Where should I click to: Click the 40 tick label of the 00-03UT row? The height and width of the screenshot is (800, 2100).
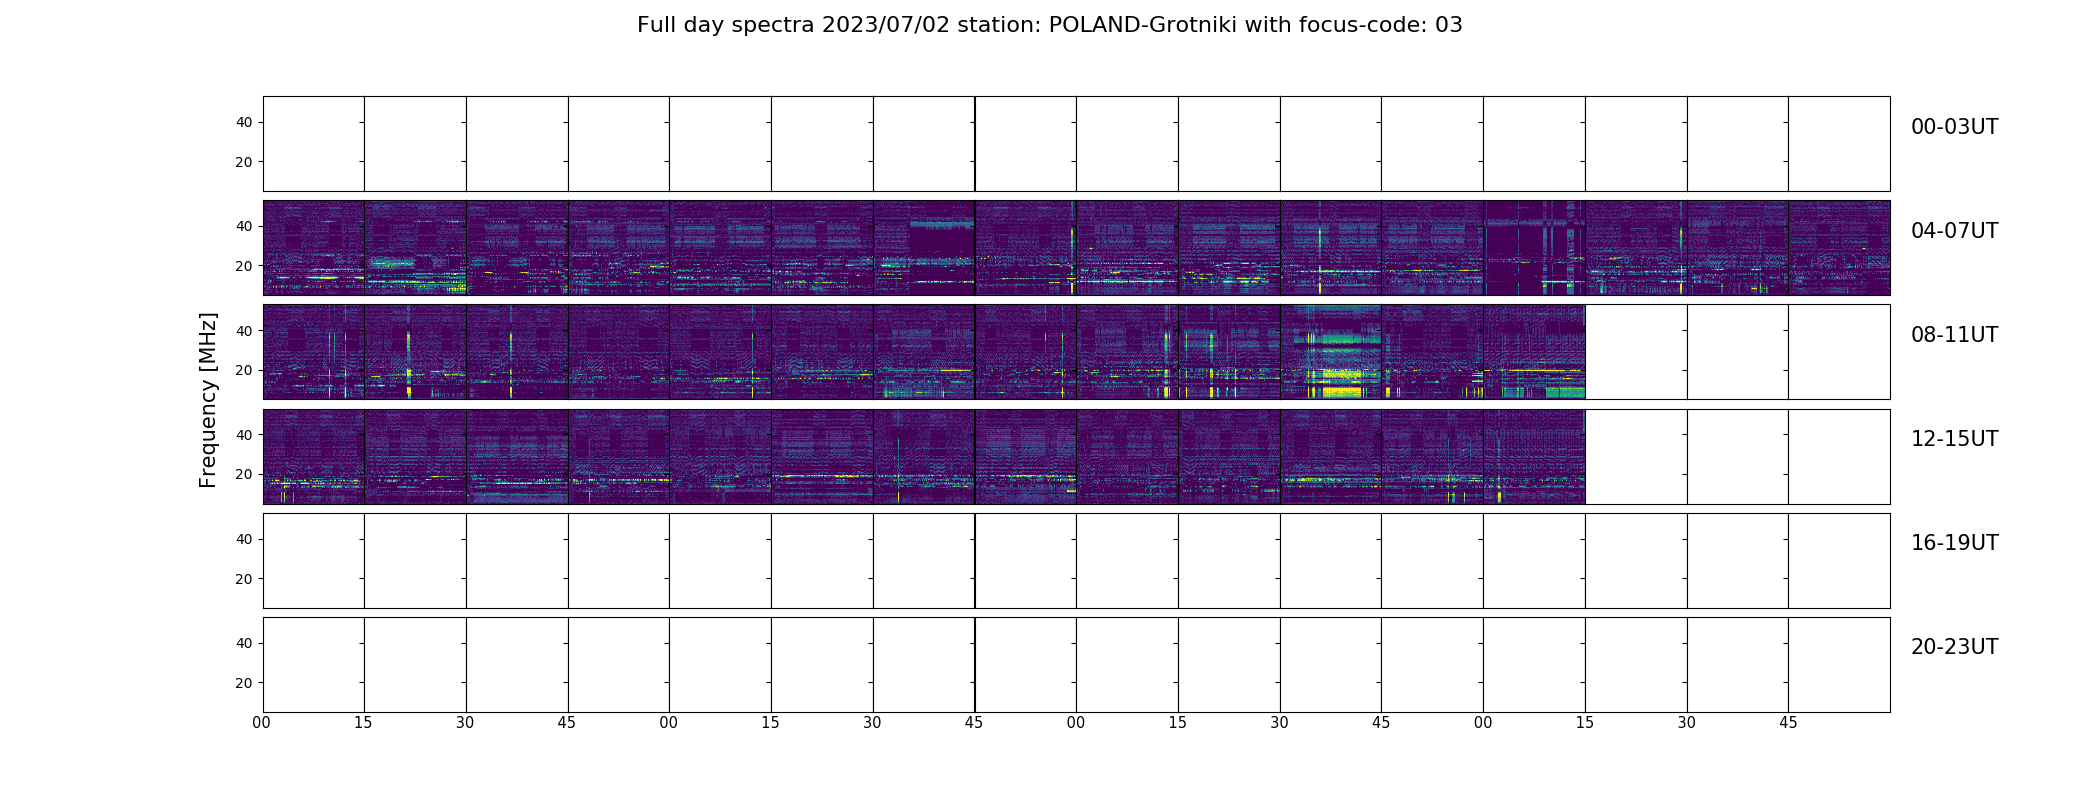(x=244, y=122)
